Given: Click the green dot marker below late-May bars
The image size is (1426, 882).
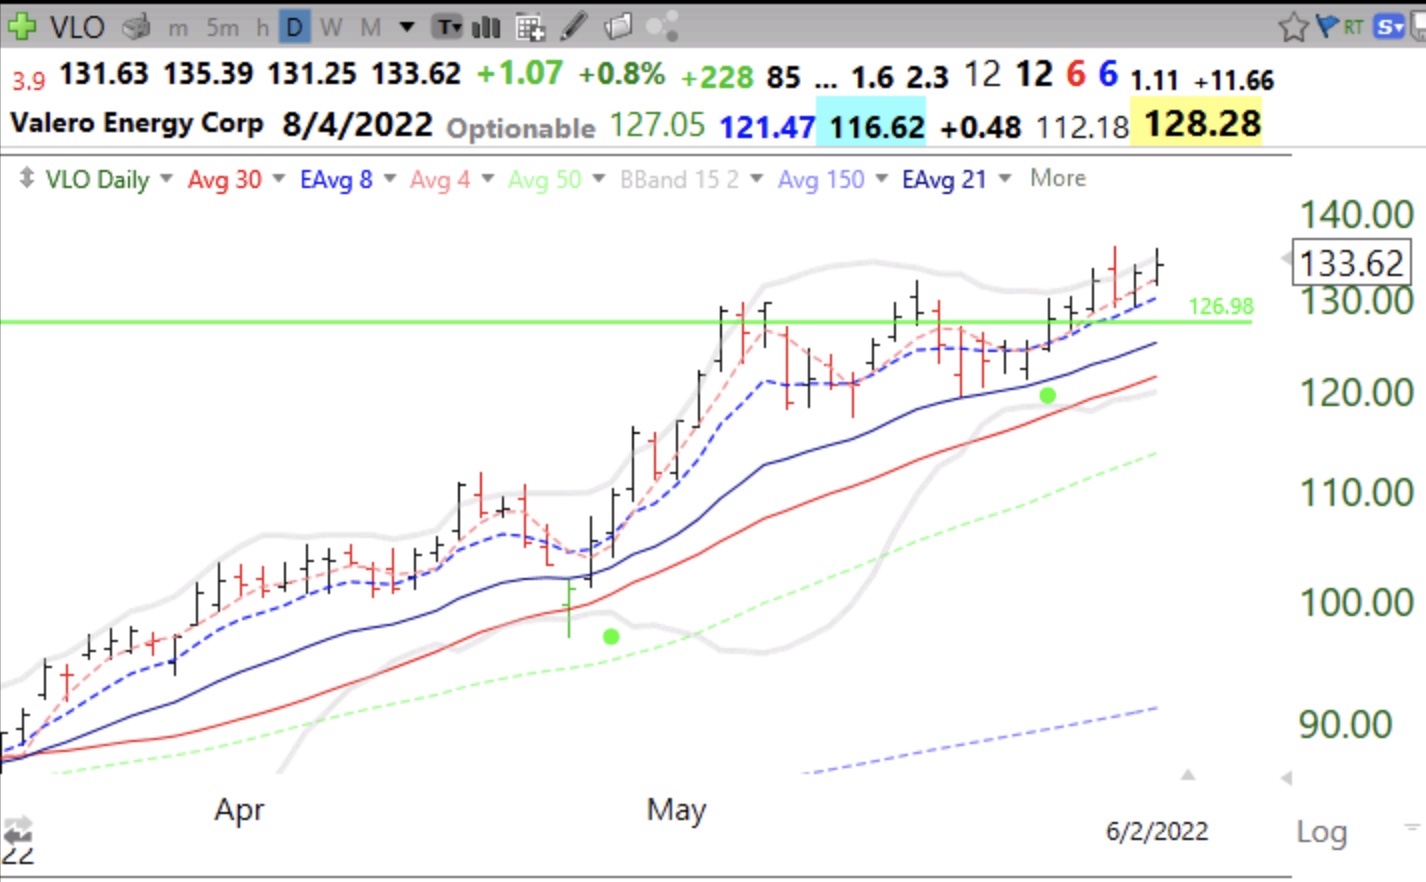Looking at the screenshot, I should tap(1047, 395).
